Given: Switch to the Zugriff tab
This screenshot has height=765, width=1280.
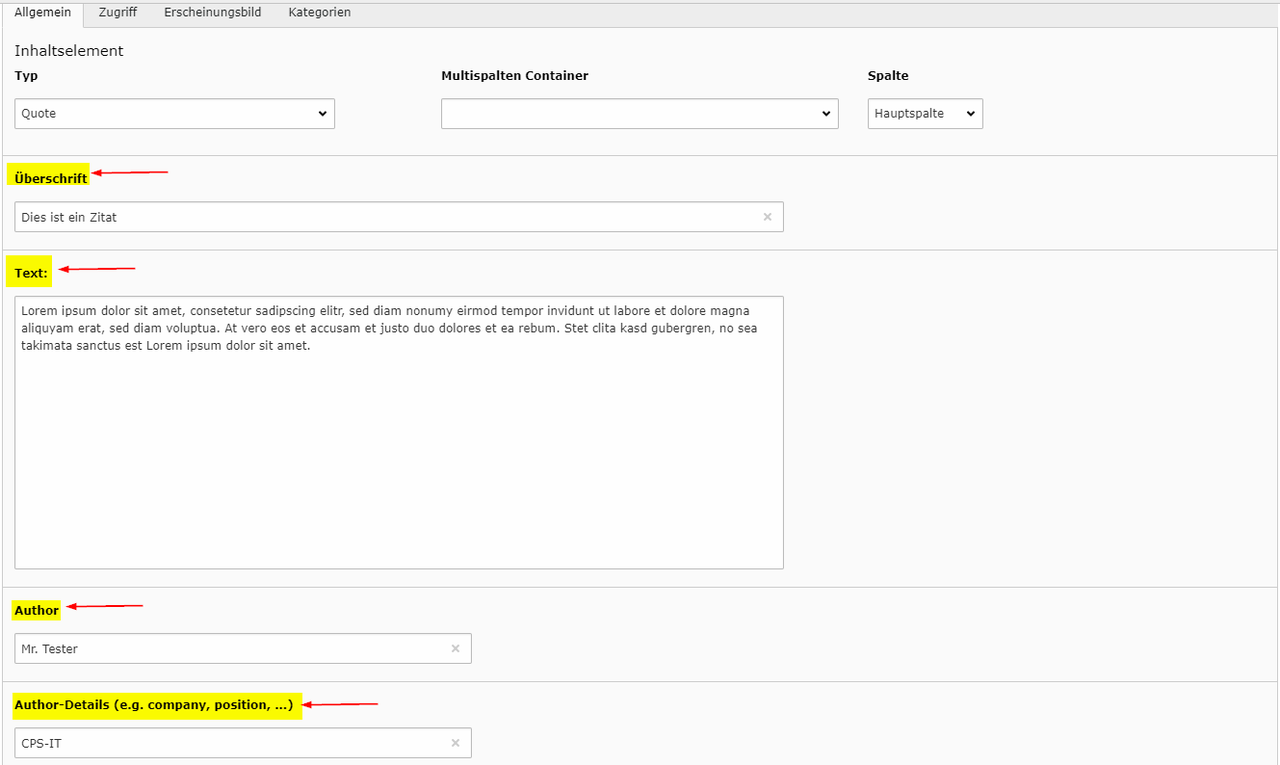Looking at the screenshot, I should [x=118, y=13].
